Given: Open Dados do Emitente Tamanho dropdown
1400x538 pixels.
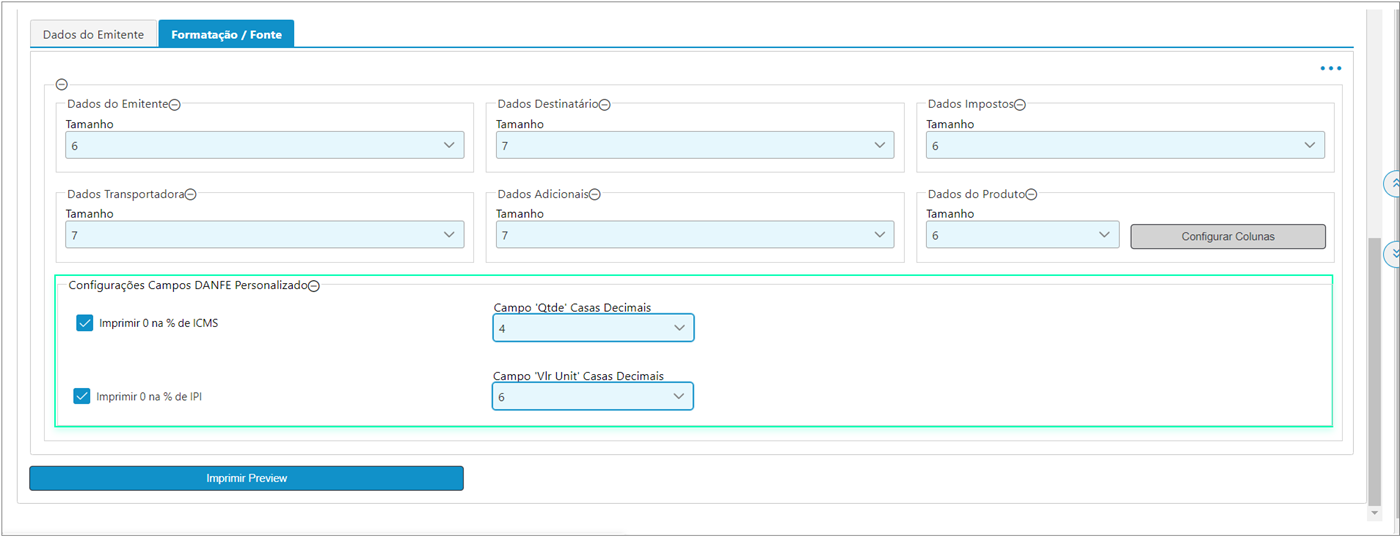Looking at the screenshot, I should [x=265, y=145].
